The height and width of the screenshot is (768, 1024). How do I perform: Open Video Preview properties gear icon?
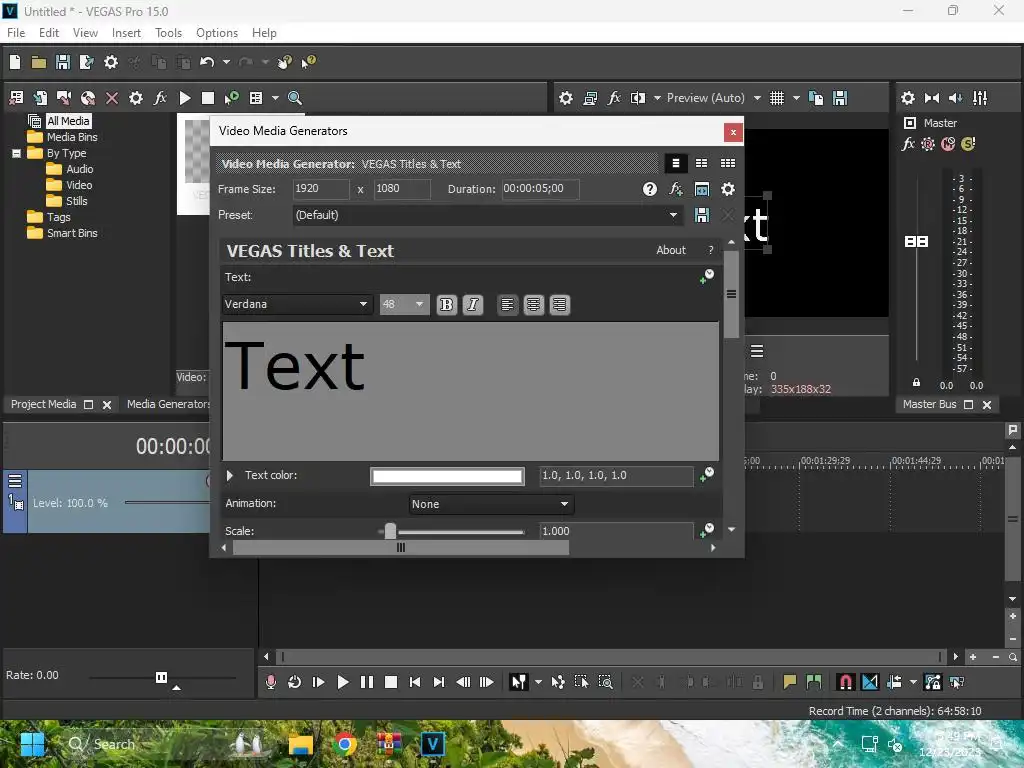(x=566, y=98)
